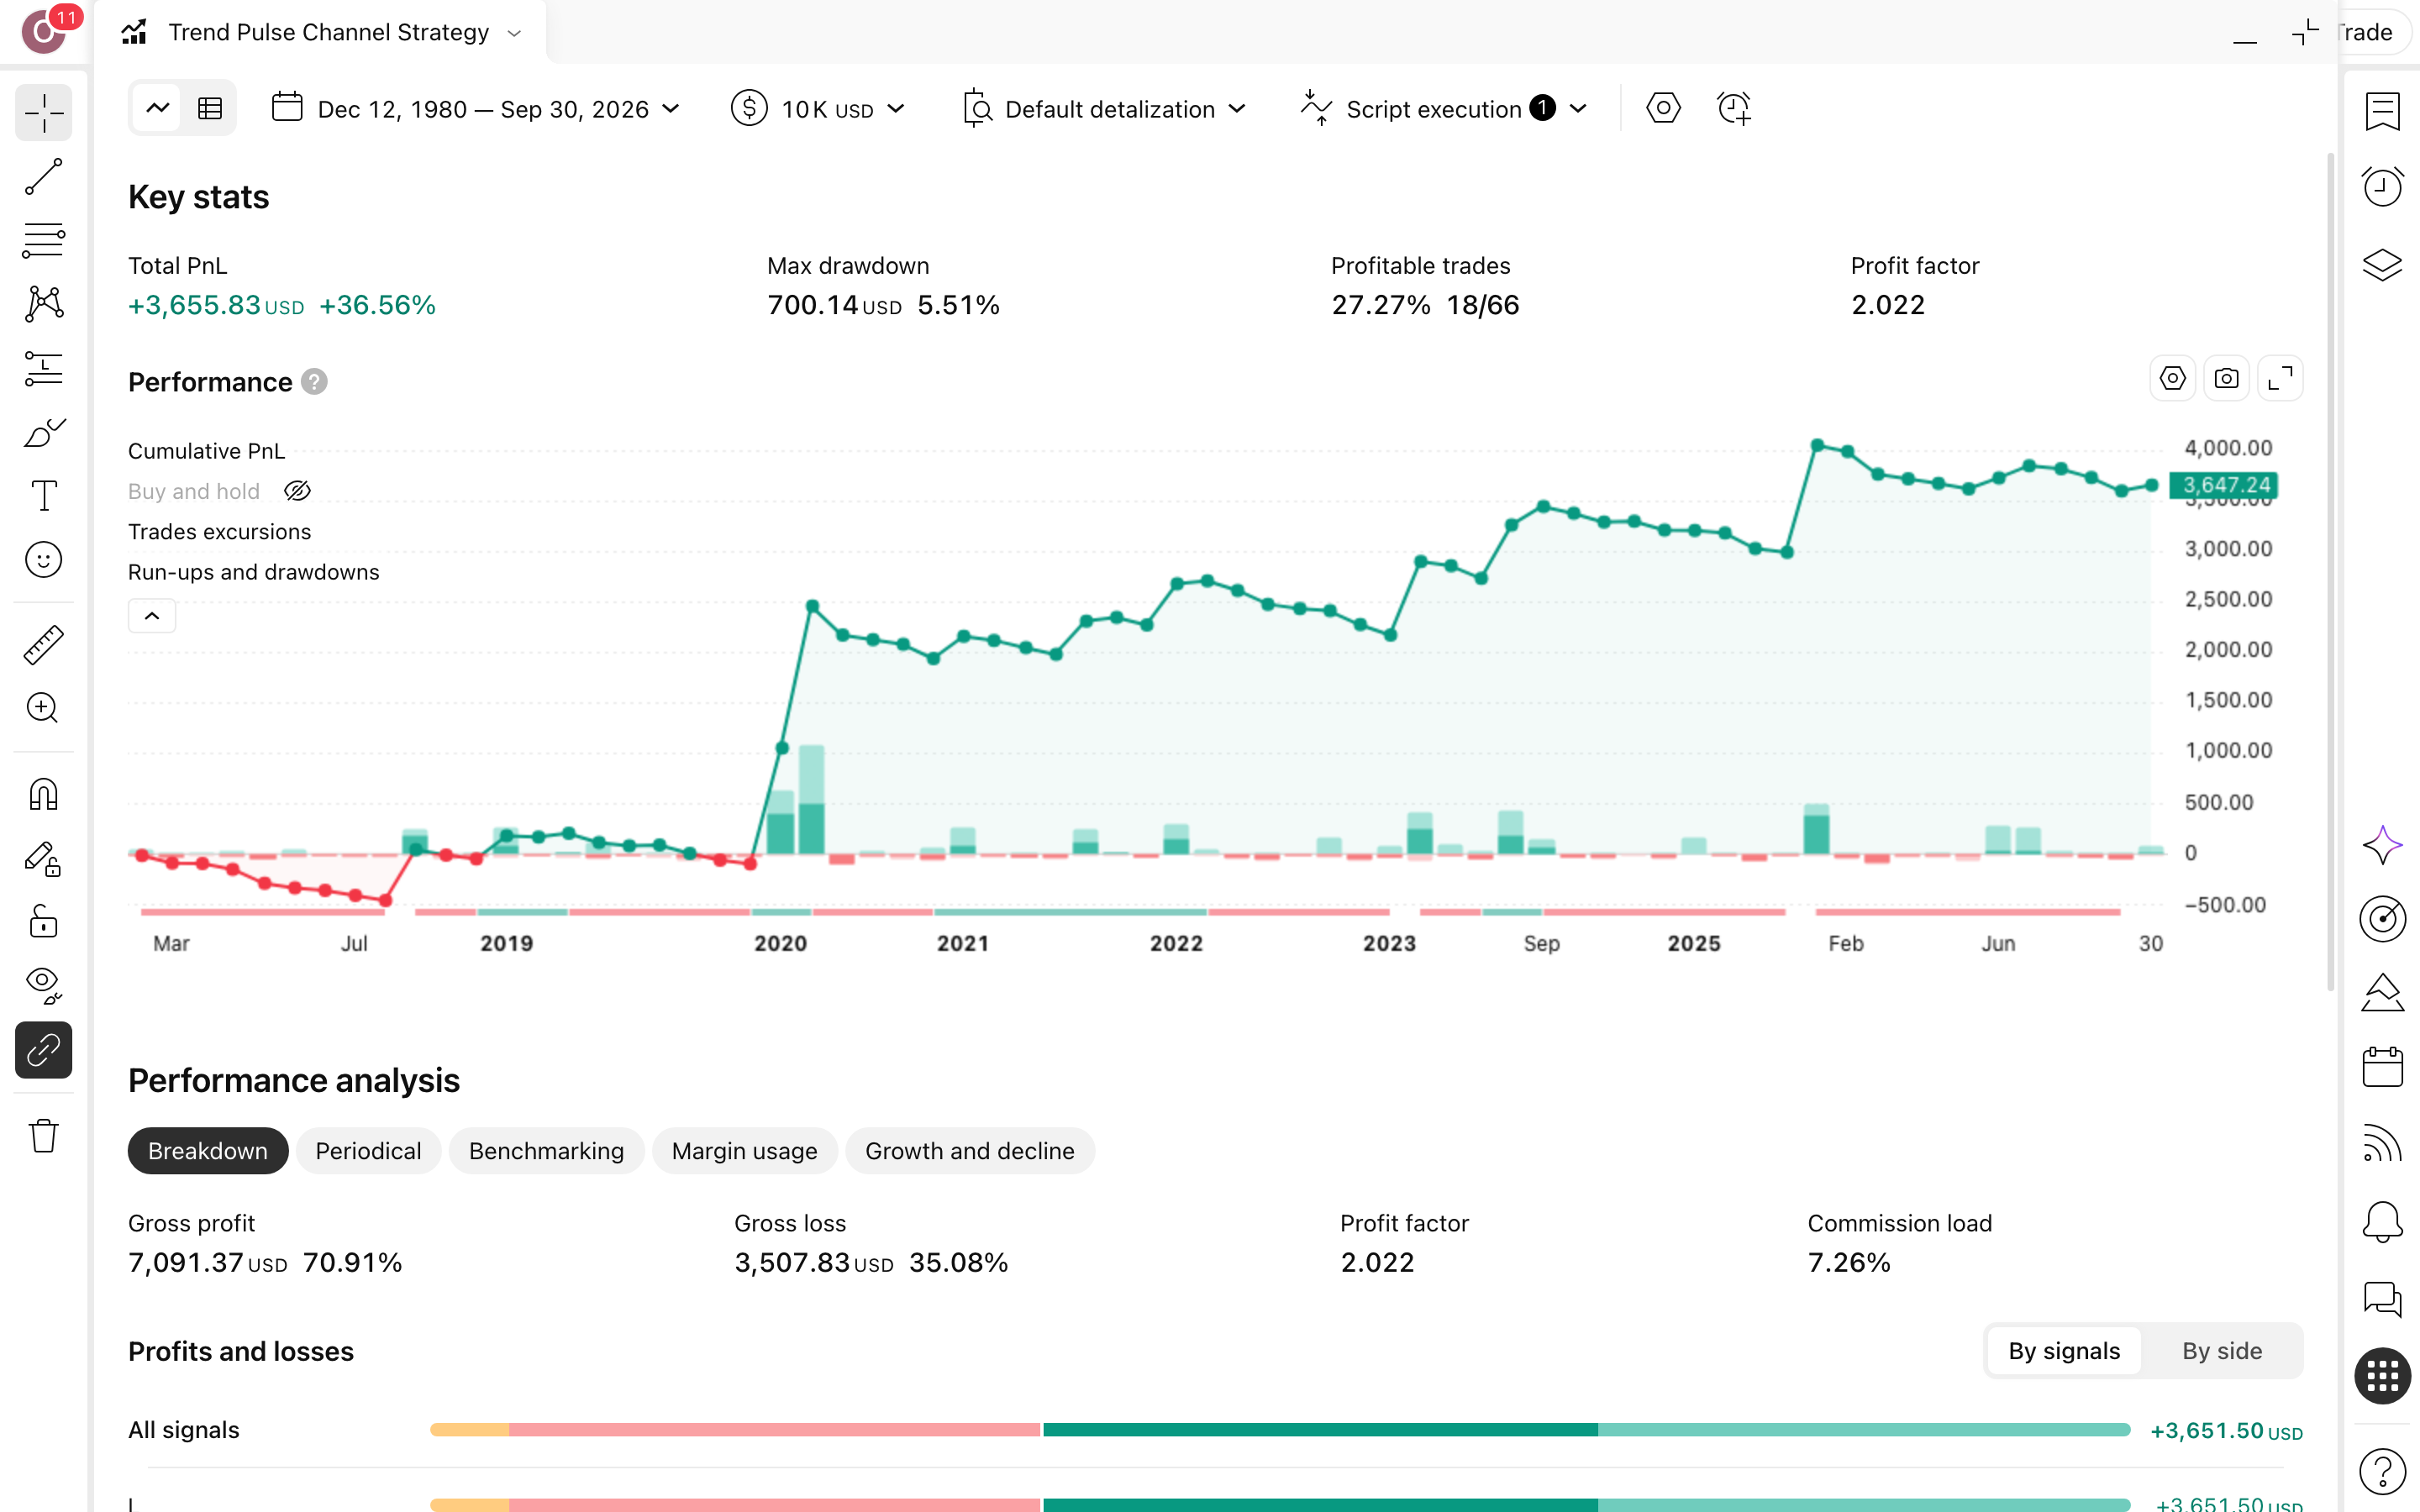The image size is (2420, 1512).
Task: Toggle lock all drawing tools
Action: (43, 921)
